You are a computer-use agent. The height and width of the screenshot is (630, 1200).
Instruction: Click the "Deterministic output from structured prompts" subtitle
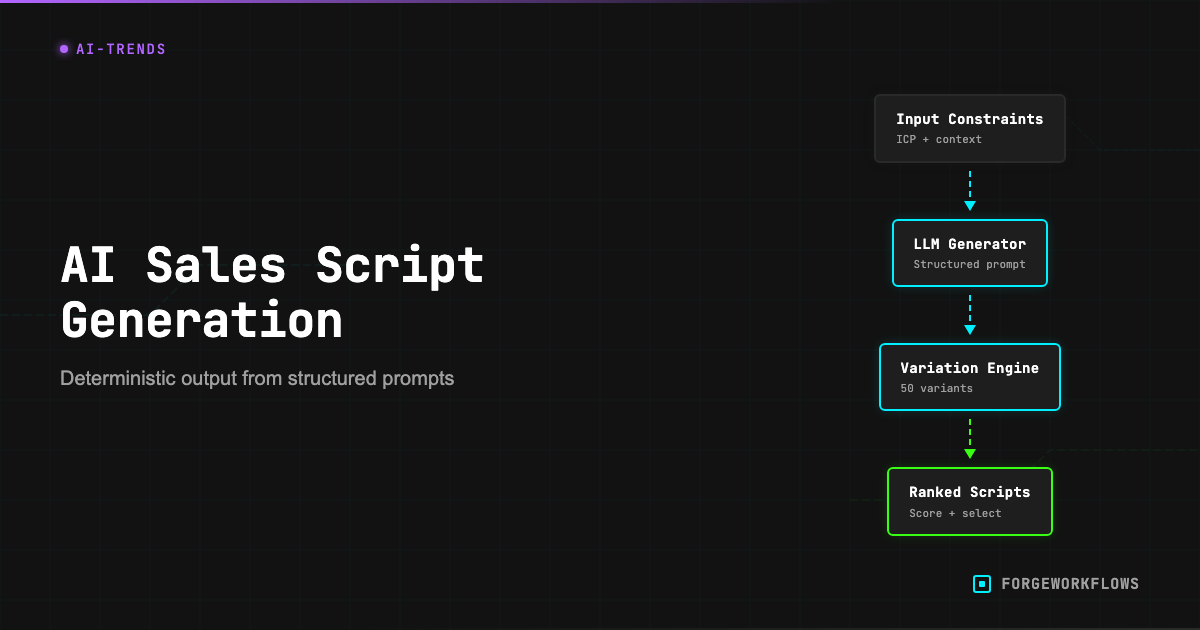pyautogui.click(x=257, y=379)
